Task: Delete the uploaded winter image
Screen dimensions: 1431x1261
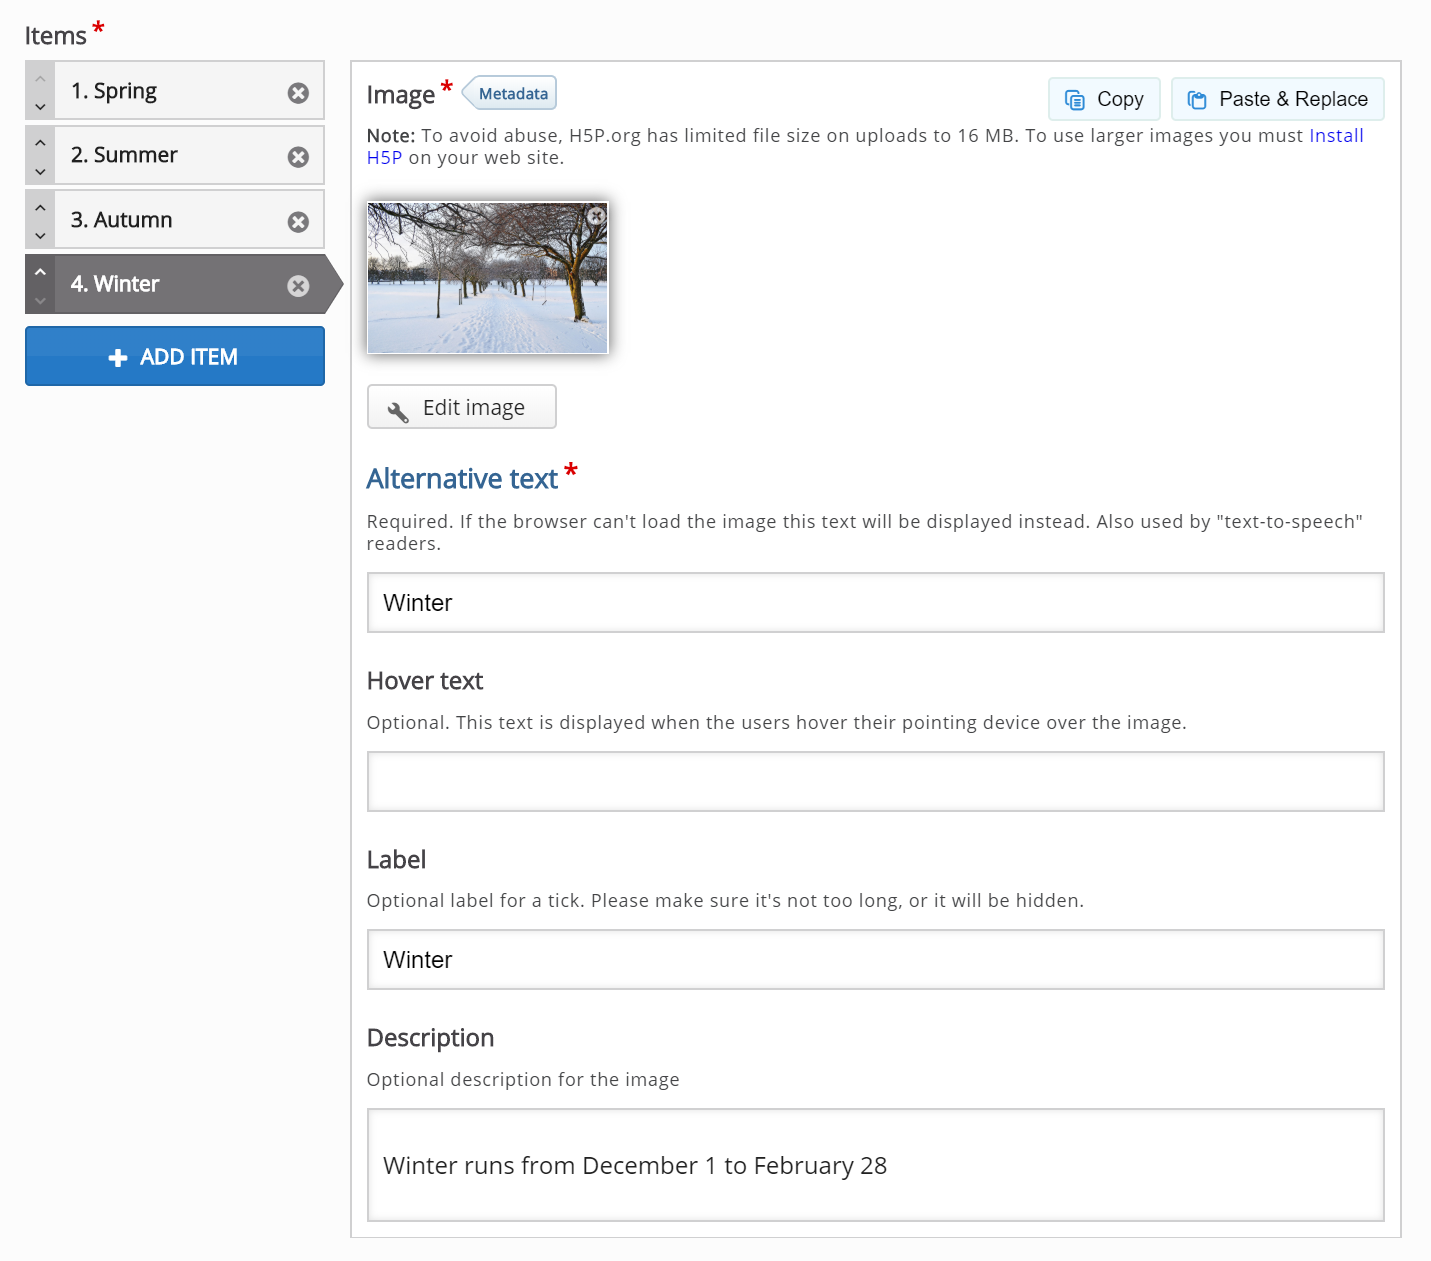Action: [x=596, y=216]
